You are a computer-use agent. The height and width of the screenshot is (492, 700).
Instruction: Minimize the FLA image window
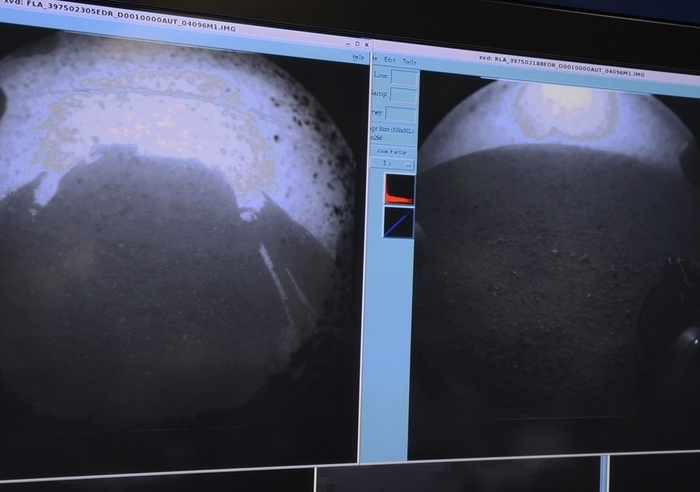pos(348,43)
